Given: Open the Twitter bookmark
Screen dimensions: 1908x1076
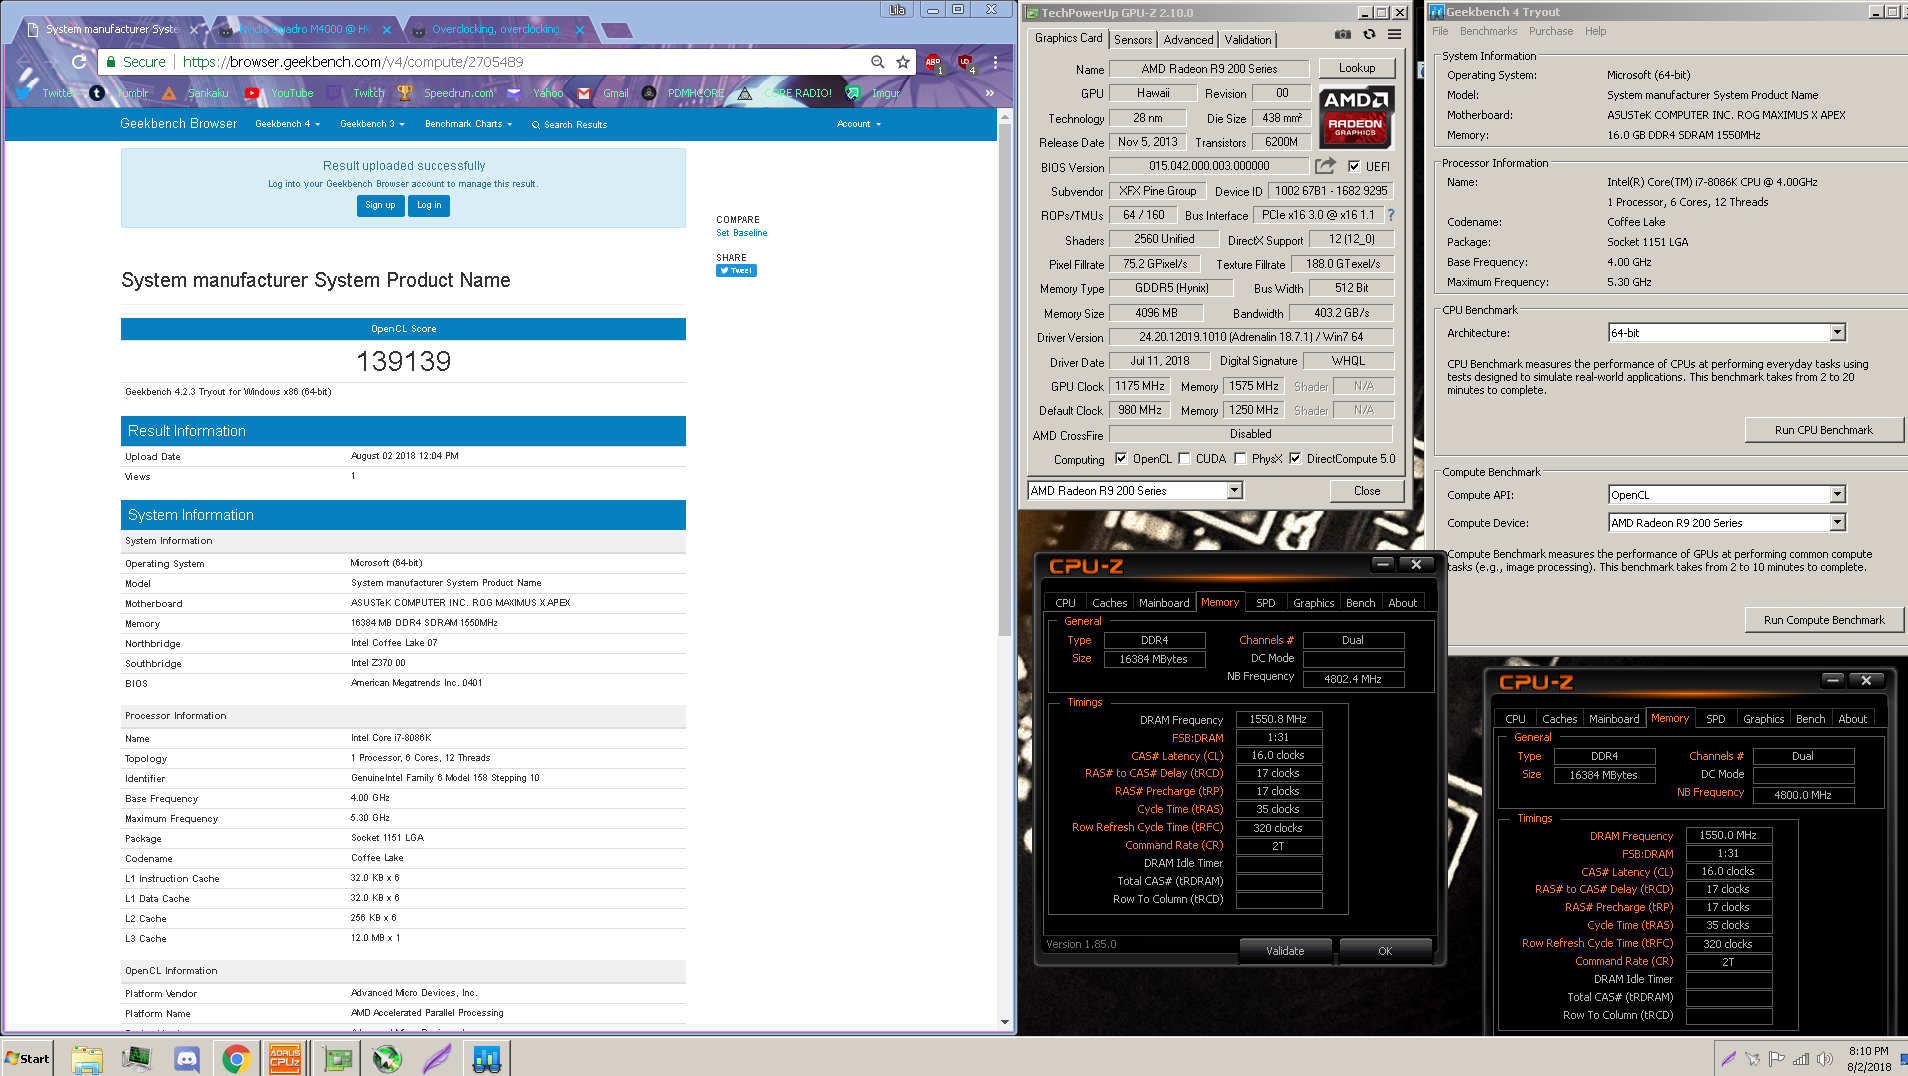Looking at the screenshot, I should click(x=45, y=93).
